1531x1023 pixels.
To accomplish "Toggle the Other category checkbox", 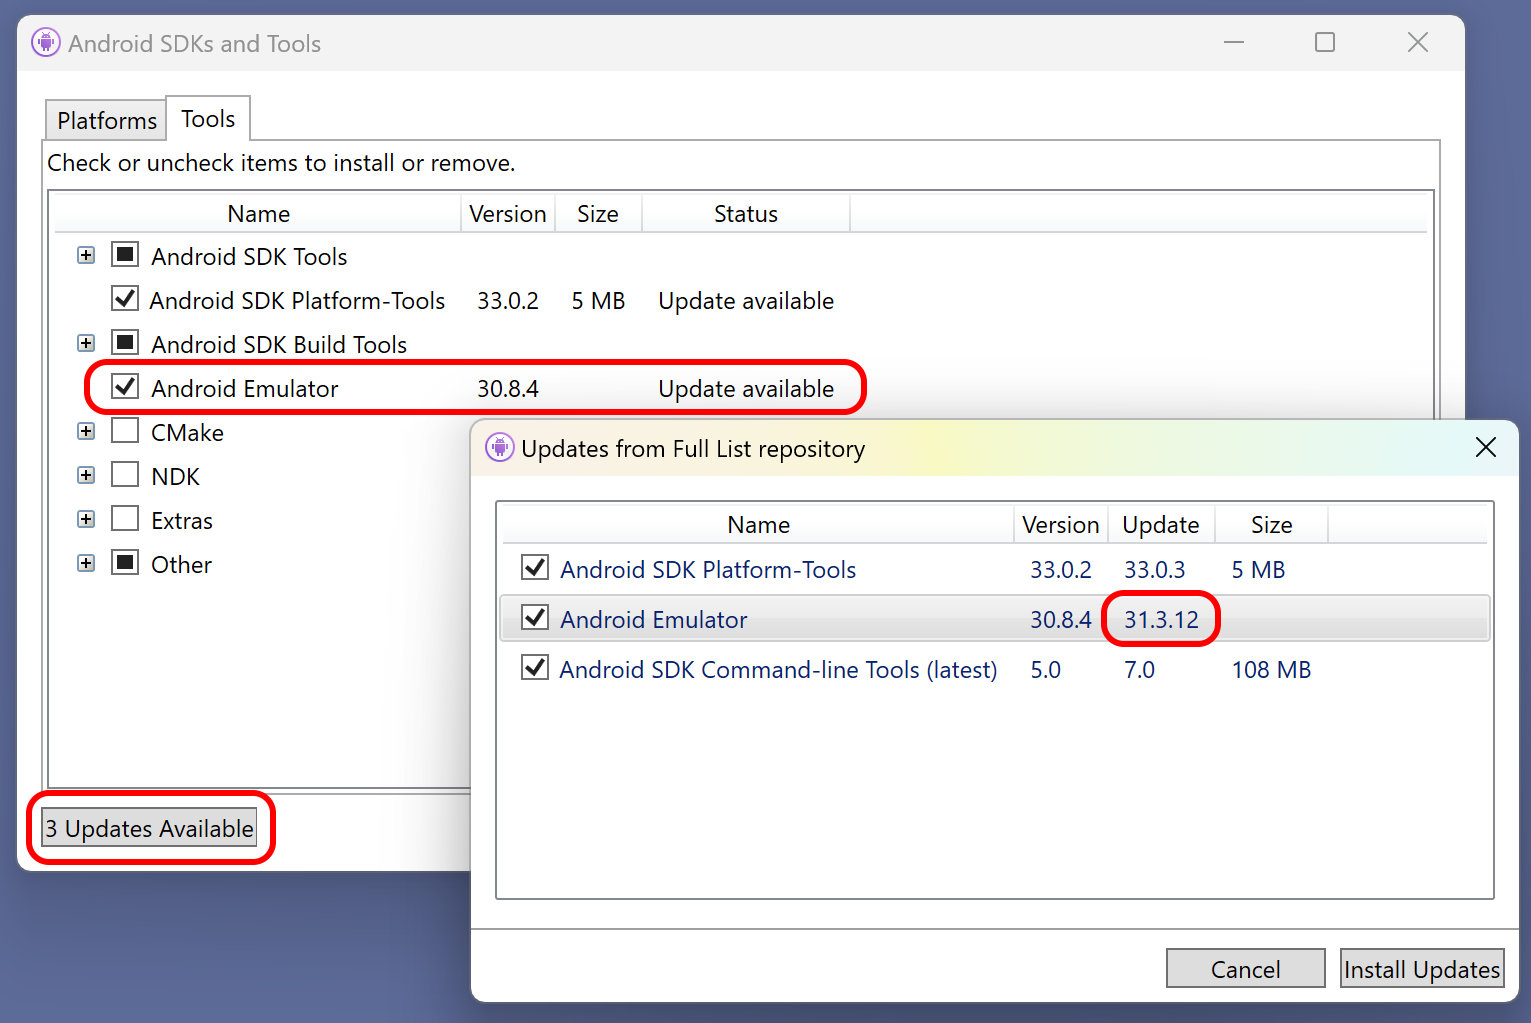I will (124, 563).
